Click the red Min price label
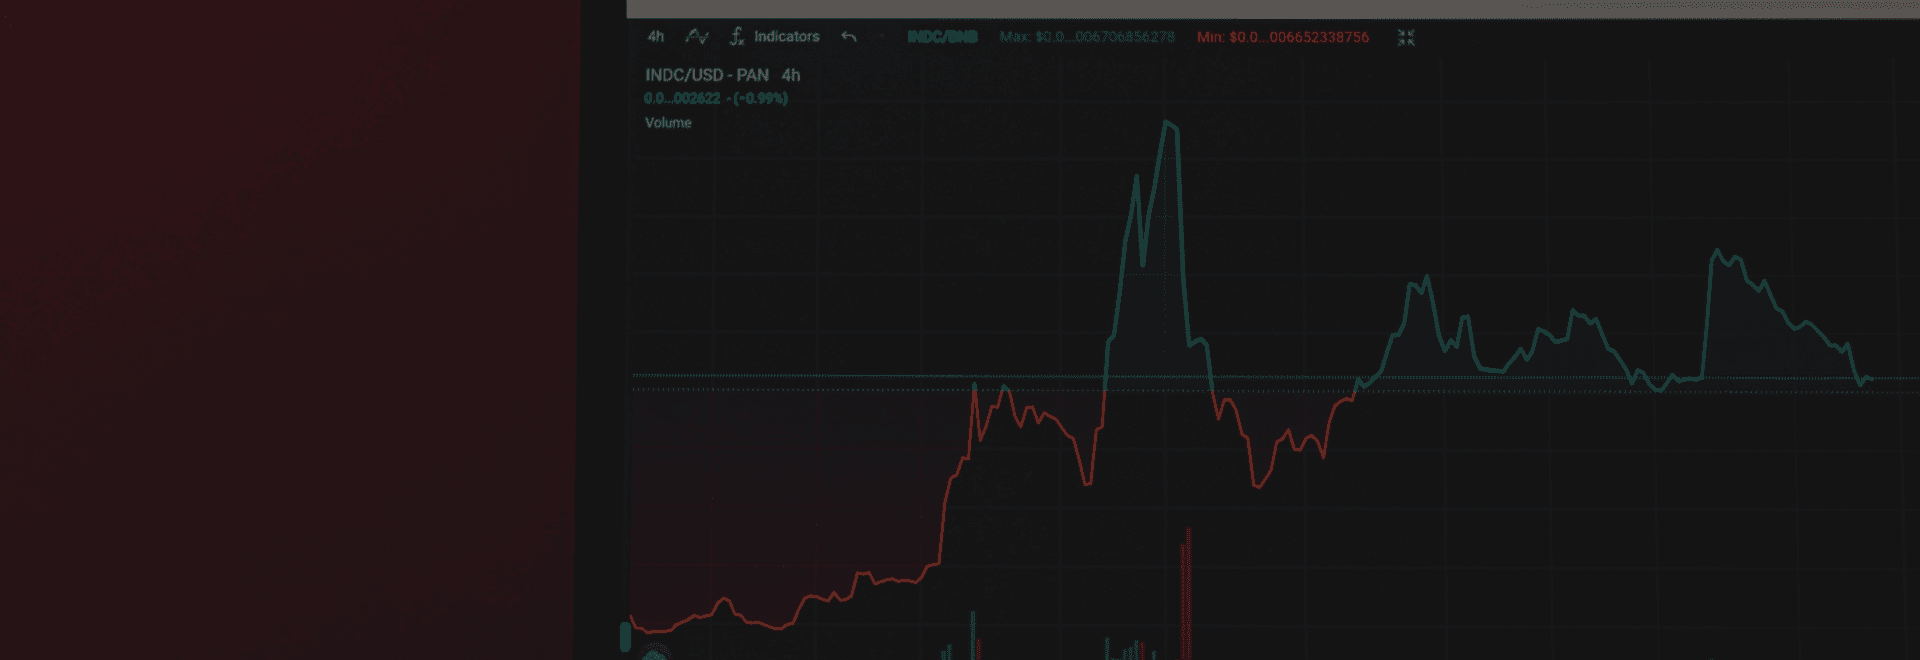Viewport: 1920px width, 660px height. (x=1282, y=37)
